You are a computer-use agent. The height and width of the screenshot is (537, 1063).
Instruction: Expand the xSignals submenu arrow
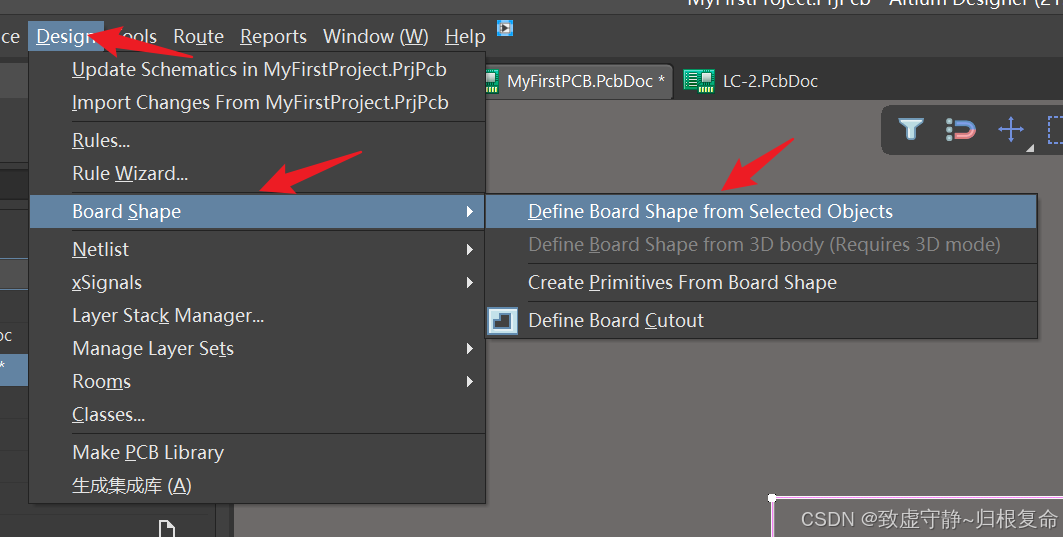pyautogui.click(x=469, y=283)
